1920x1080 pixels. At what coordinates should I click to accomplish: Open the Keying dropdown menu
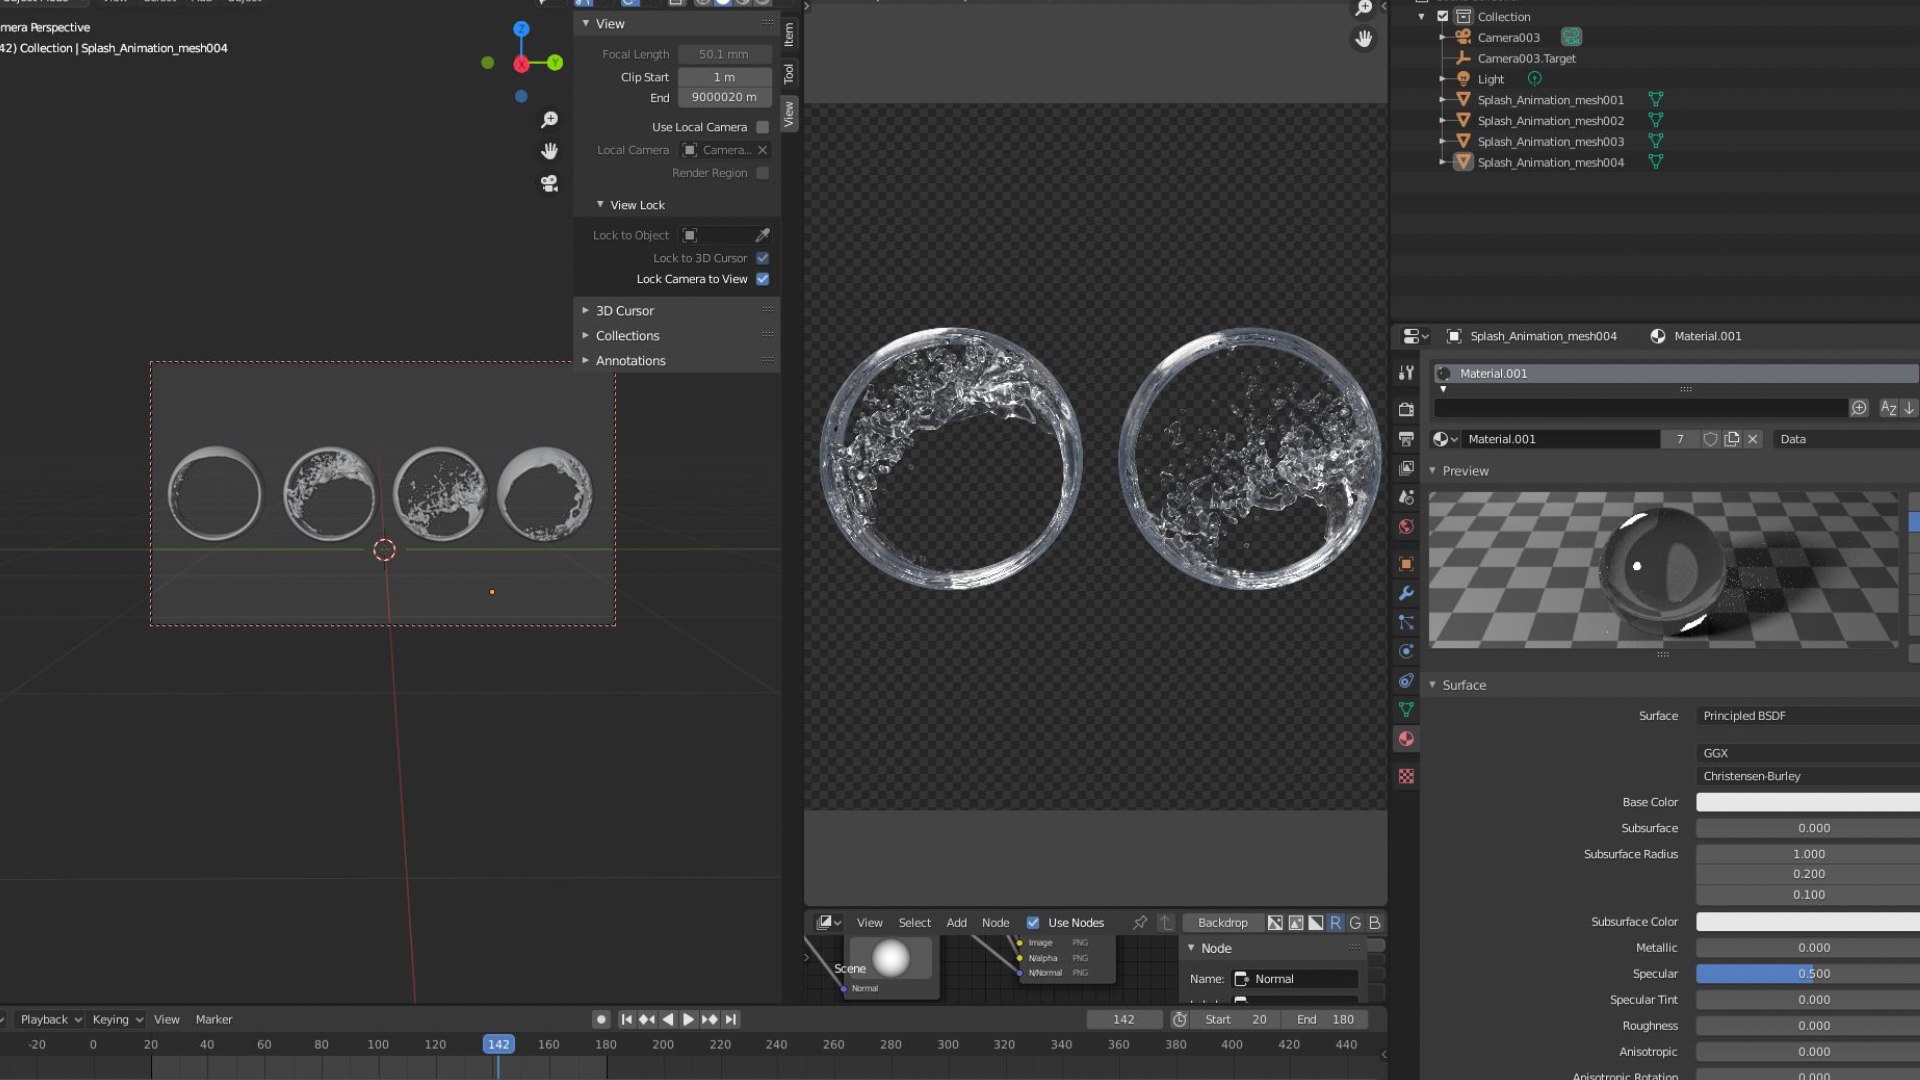tap(117, 1019)
